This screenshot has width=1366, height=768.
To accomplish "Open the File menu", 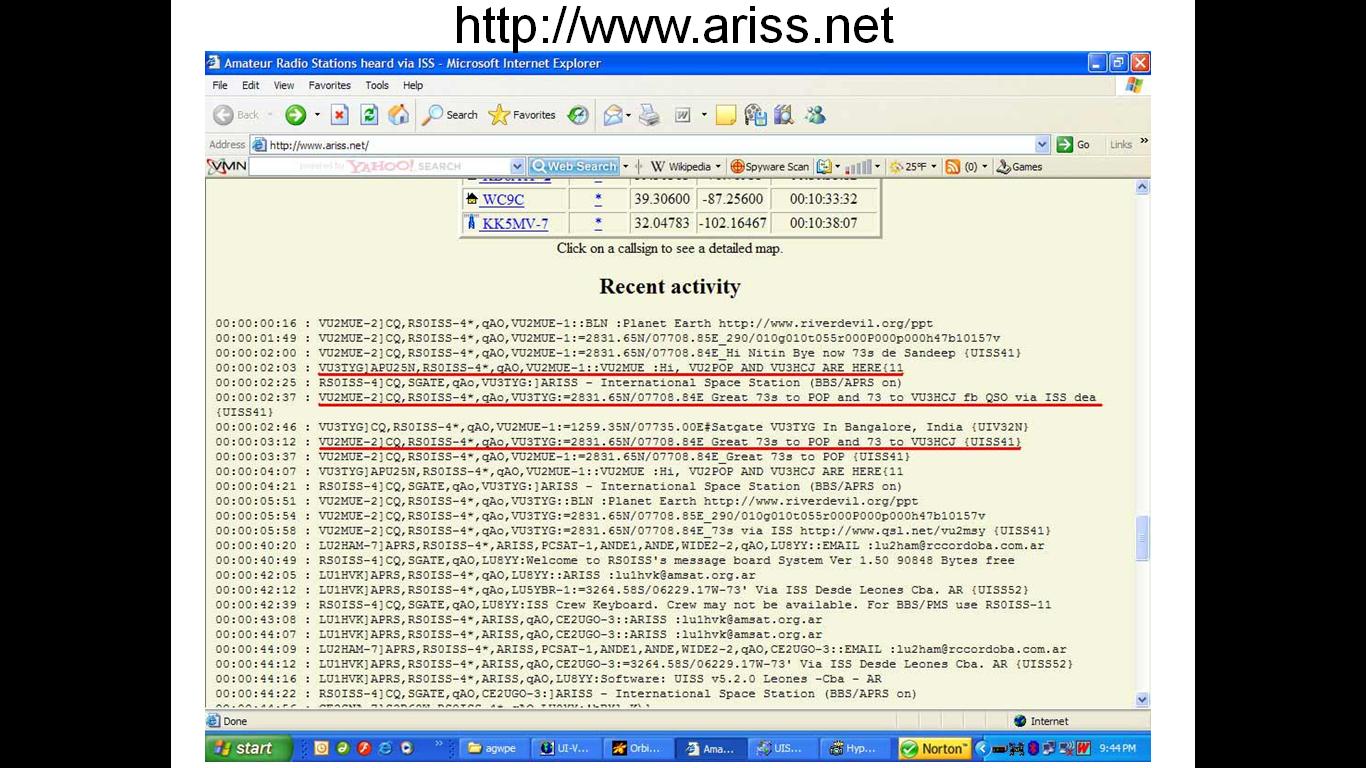I will pos(220,86).
